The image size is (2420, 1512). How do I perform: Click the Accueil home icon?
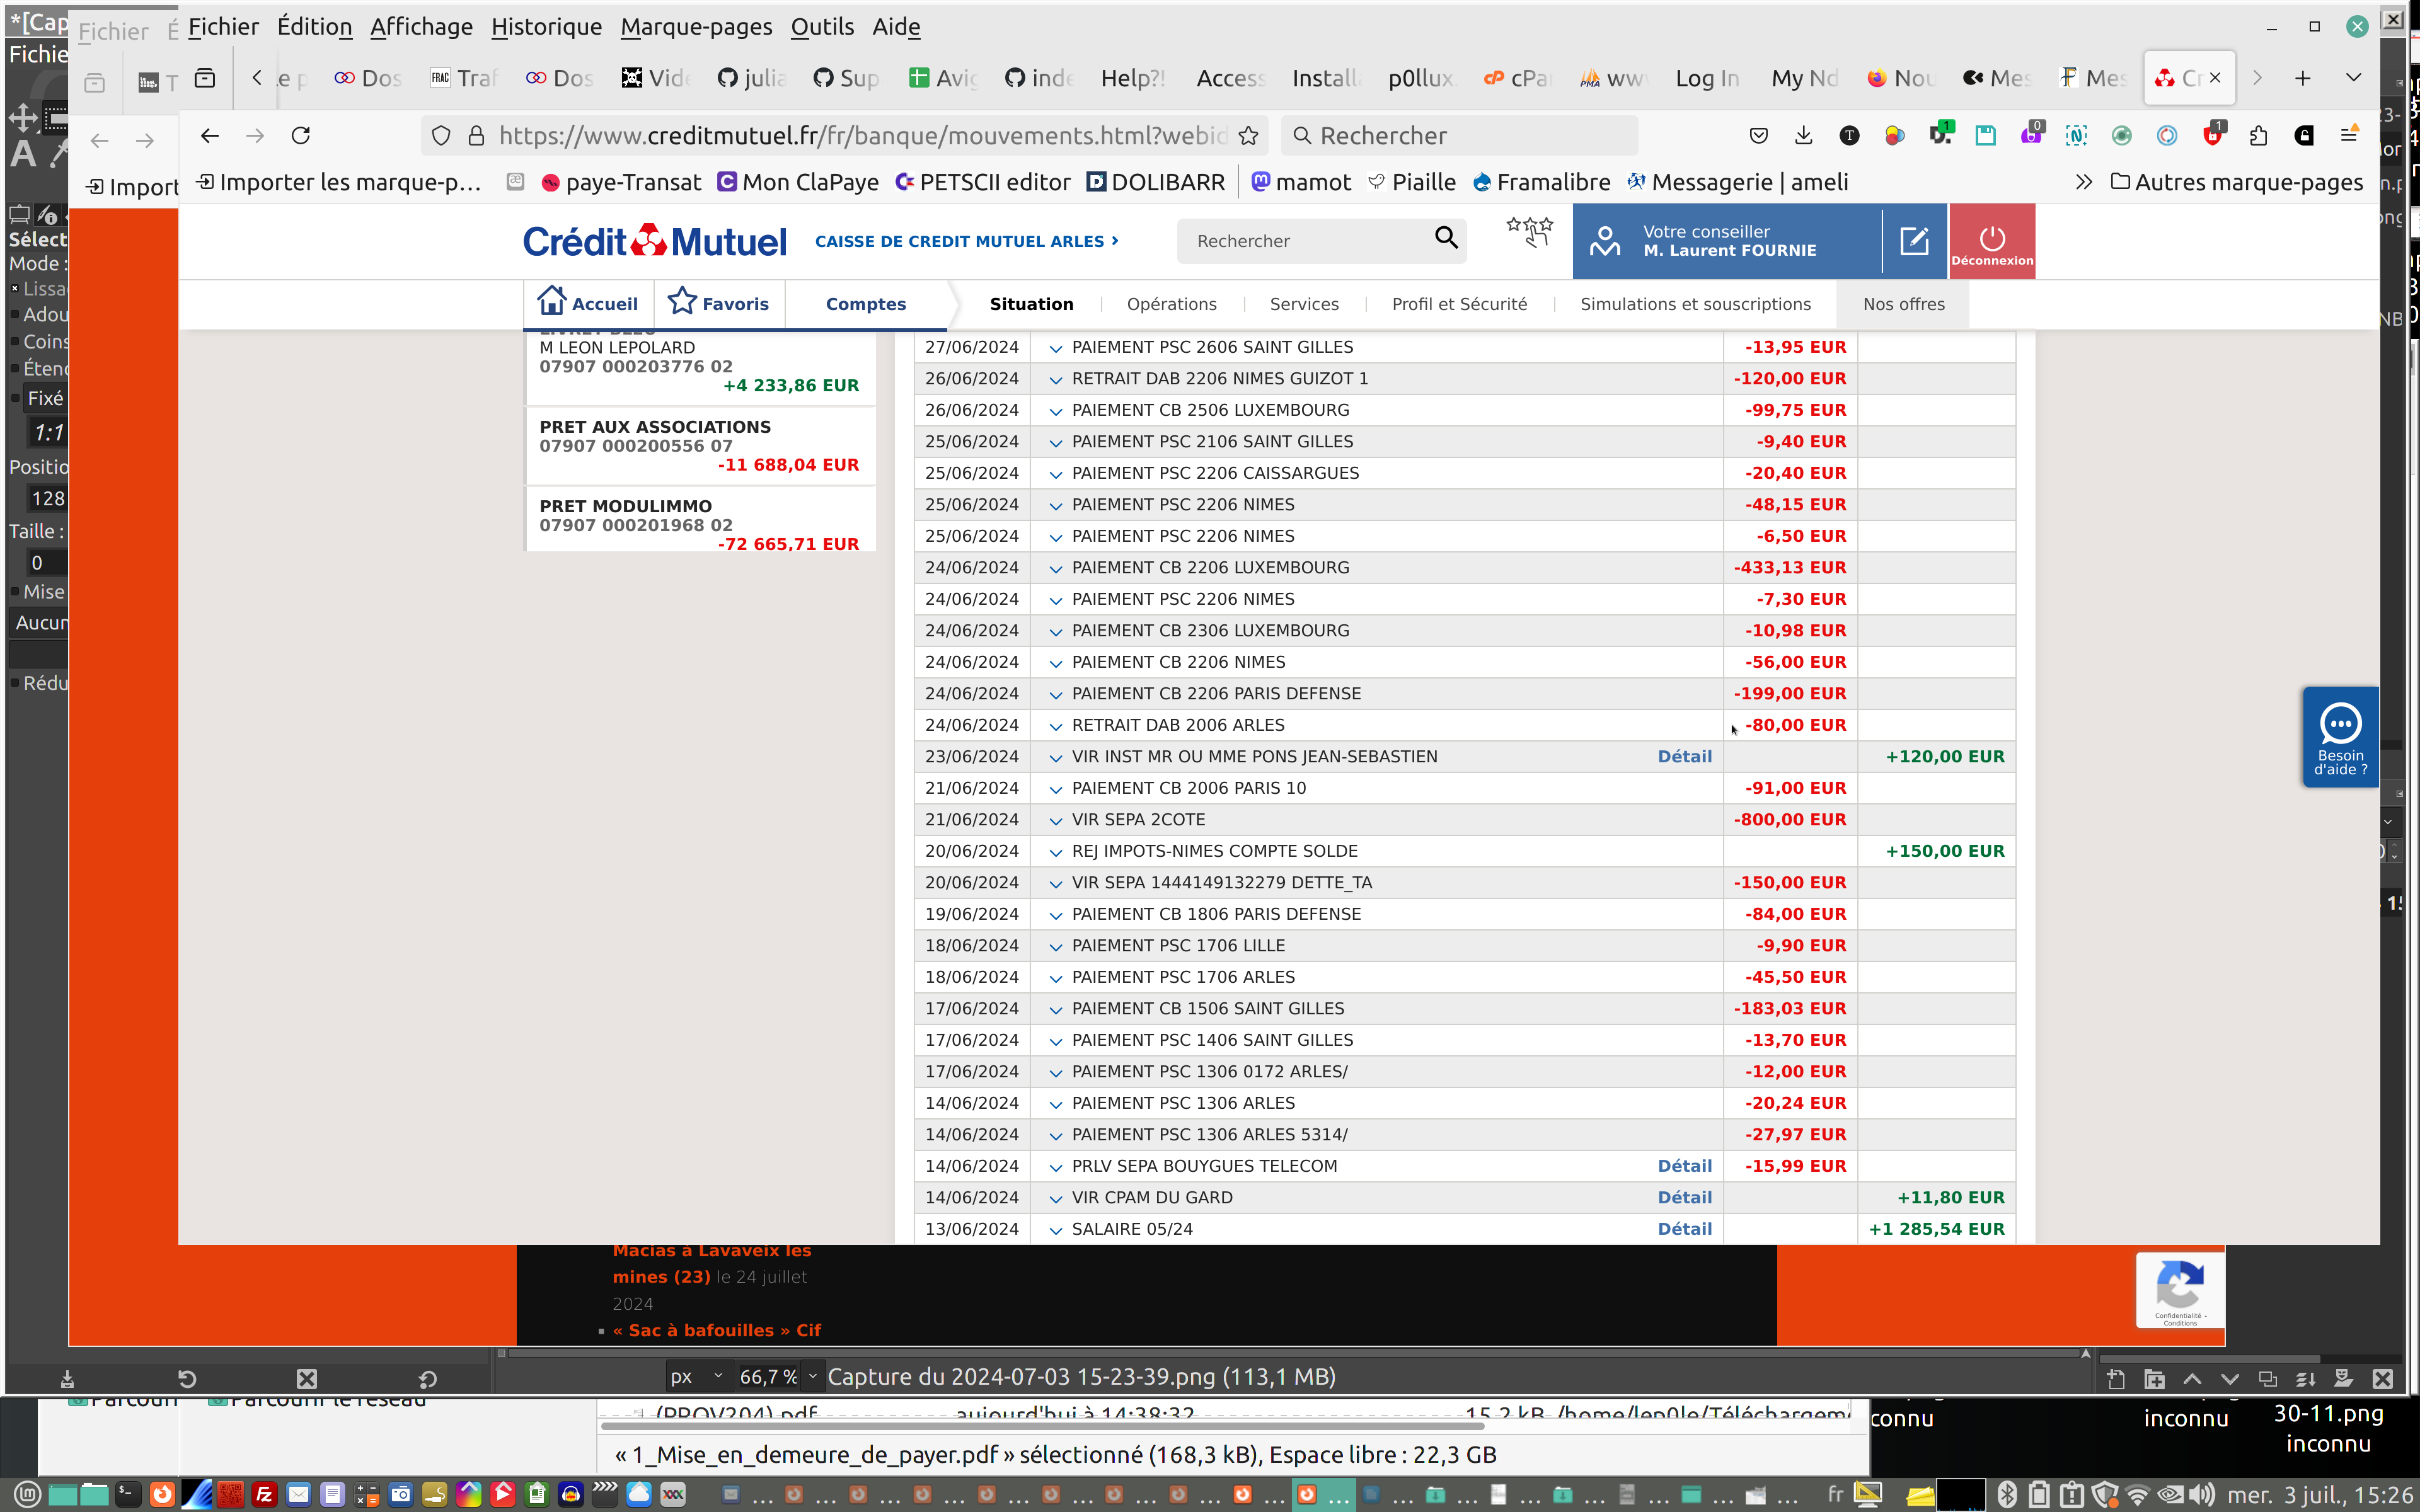tap(552, 301)
